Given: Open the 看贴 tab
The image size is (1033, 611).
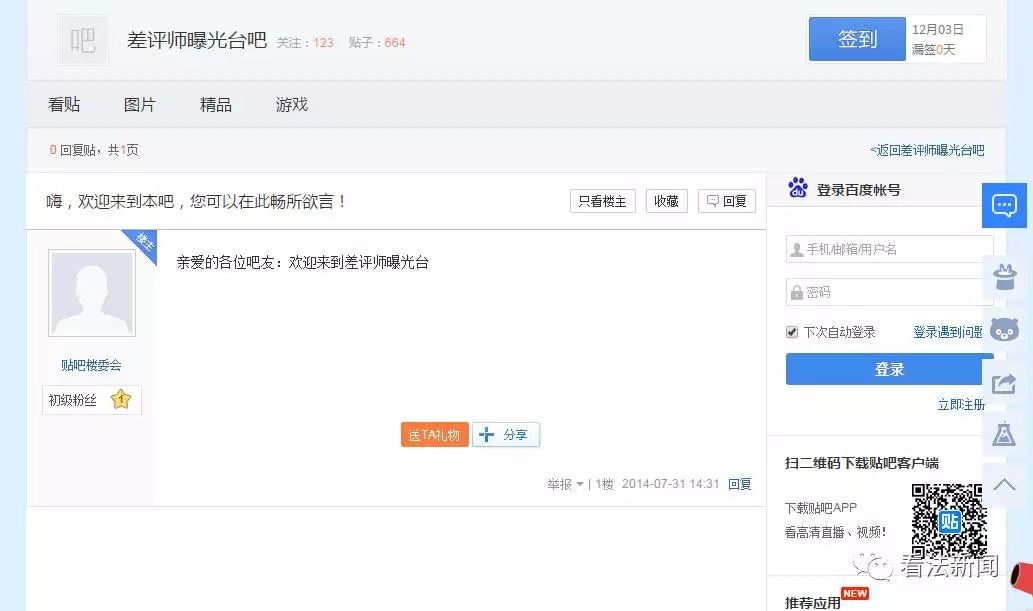Looking at the screenshot, I should [64, 105].
